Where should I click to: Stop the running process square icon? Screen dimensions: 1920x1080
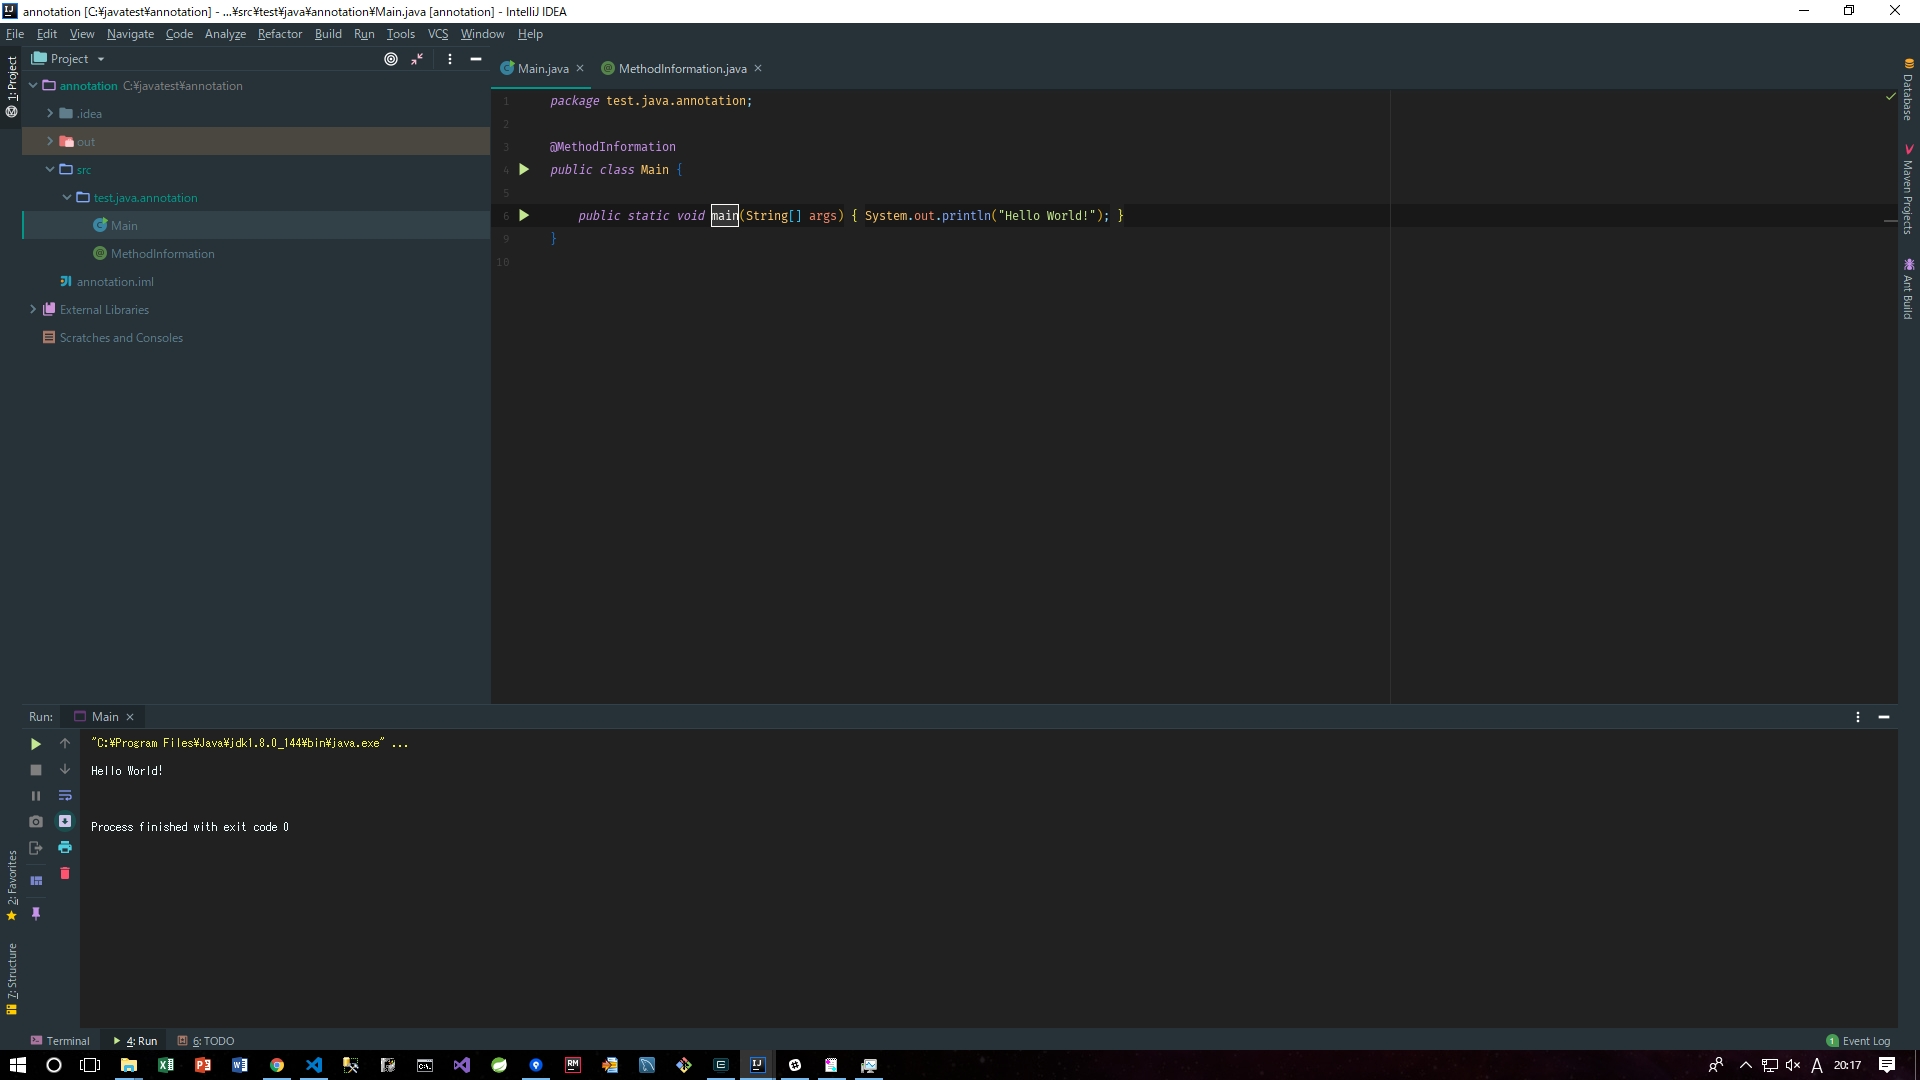point(35,770)
